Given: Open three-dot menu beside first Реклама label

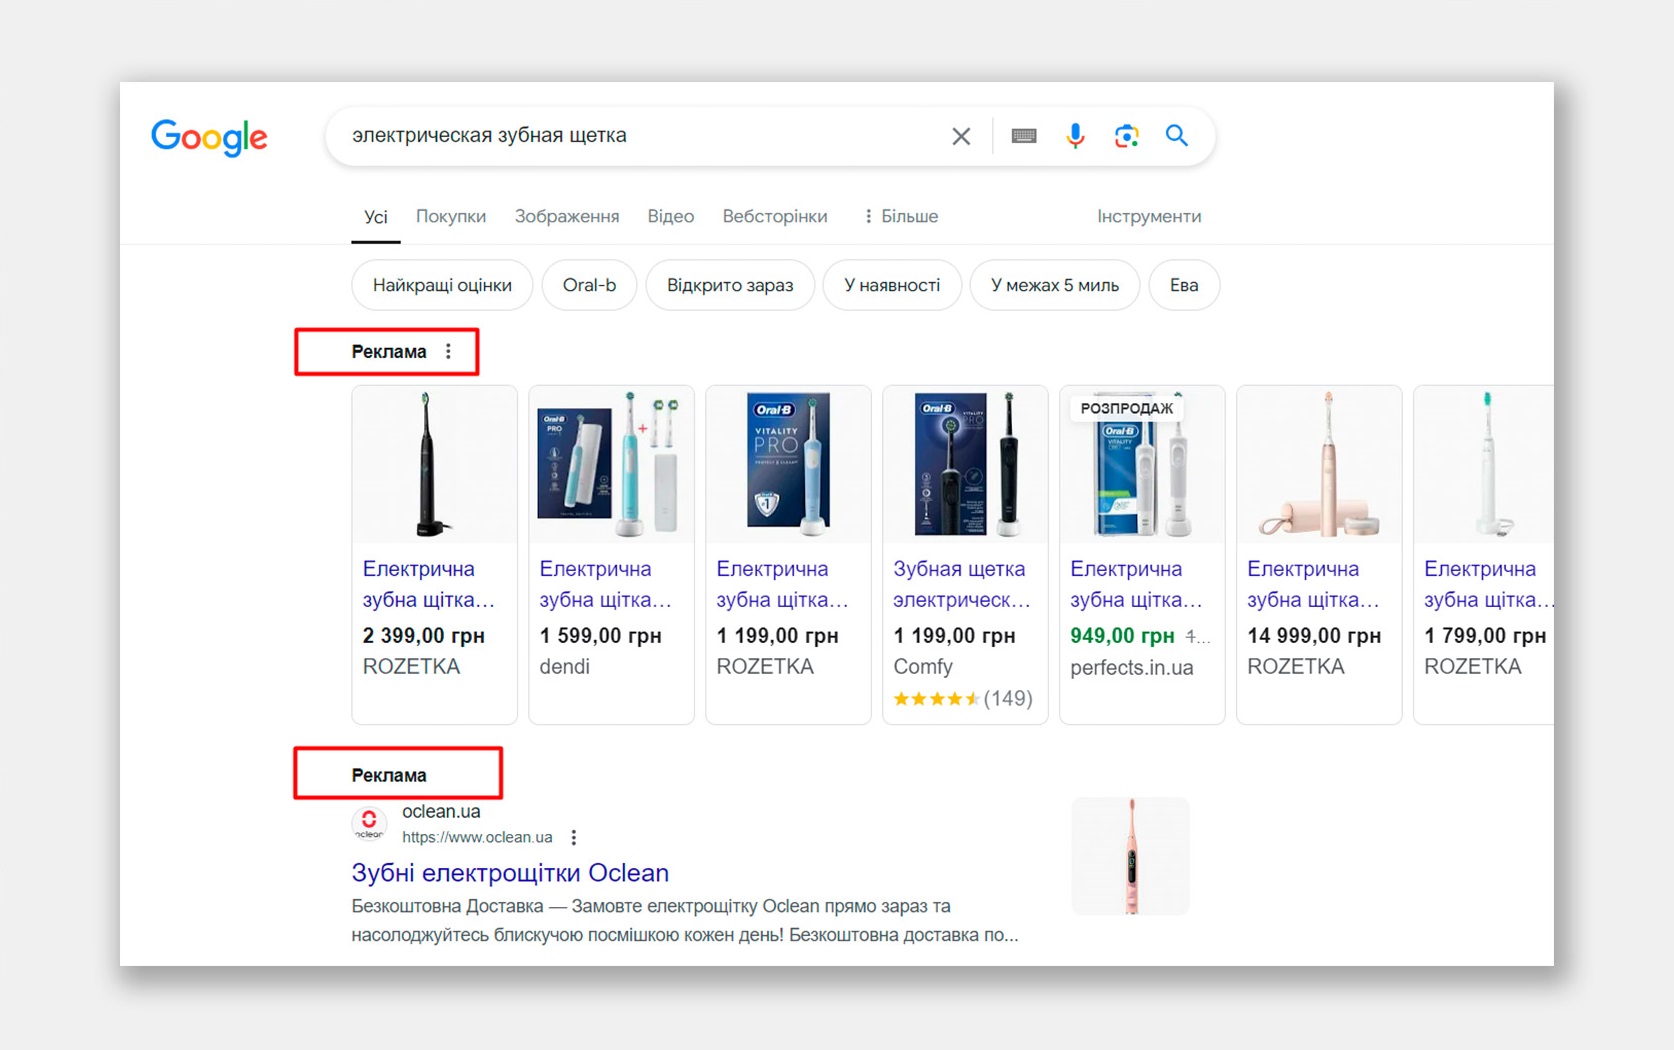Looking at the screenshot, I should [x=449, y=351].
